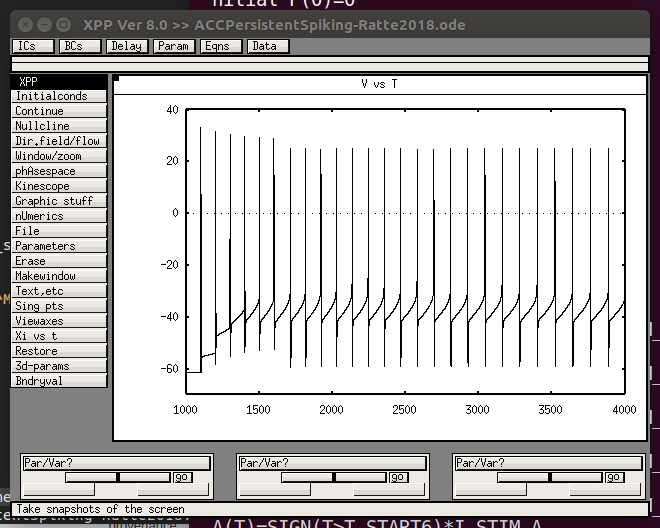Open Text,etc menu entry
This screenshot has height=528, width=660.
point(59,291)
